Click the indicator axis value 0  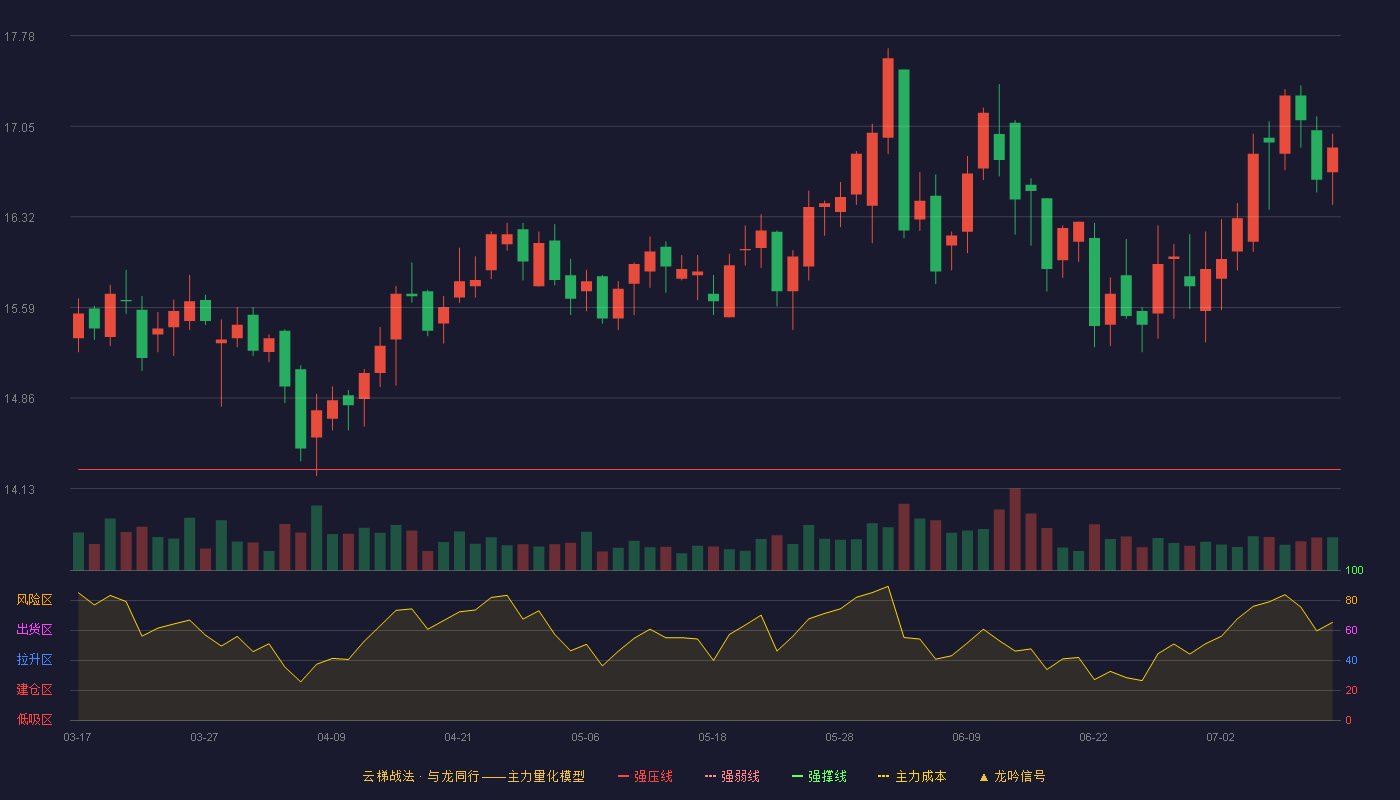point(1348,720)
